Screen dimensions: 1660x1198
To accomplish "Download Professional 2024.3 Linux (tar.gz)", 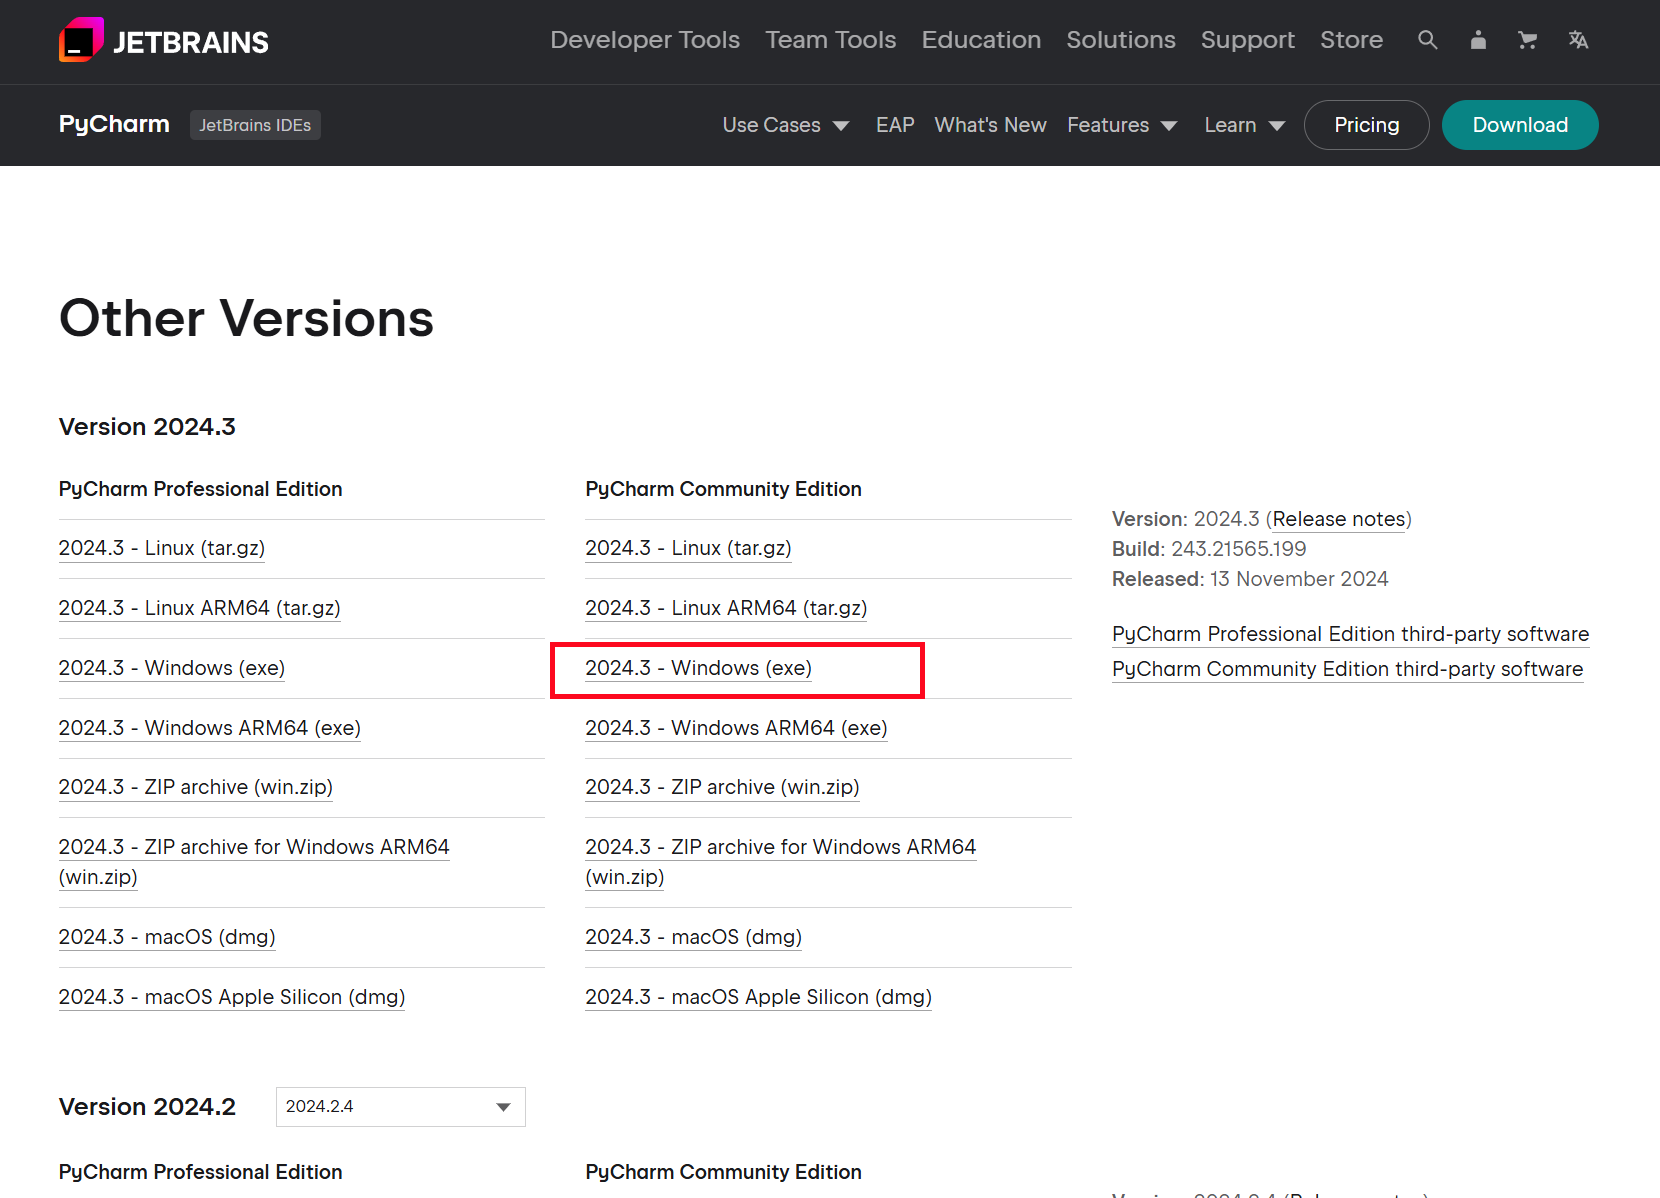I will (162, 548).
